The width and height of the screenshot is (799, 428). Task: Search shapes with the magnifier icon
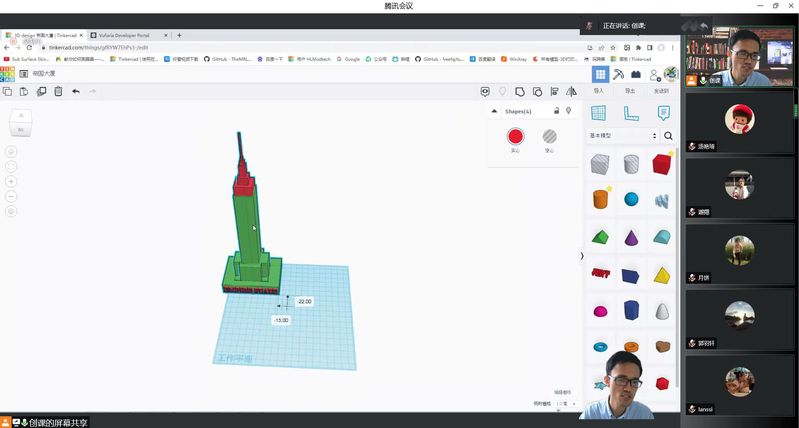pyautogui.click(x=668, y=135)
